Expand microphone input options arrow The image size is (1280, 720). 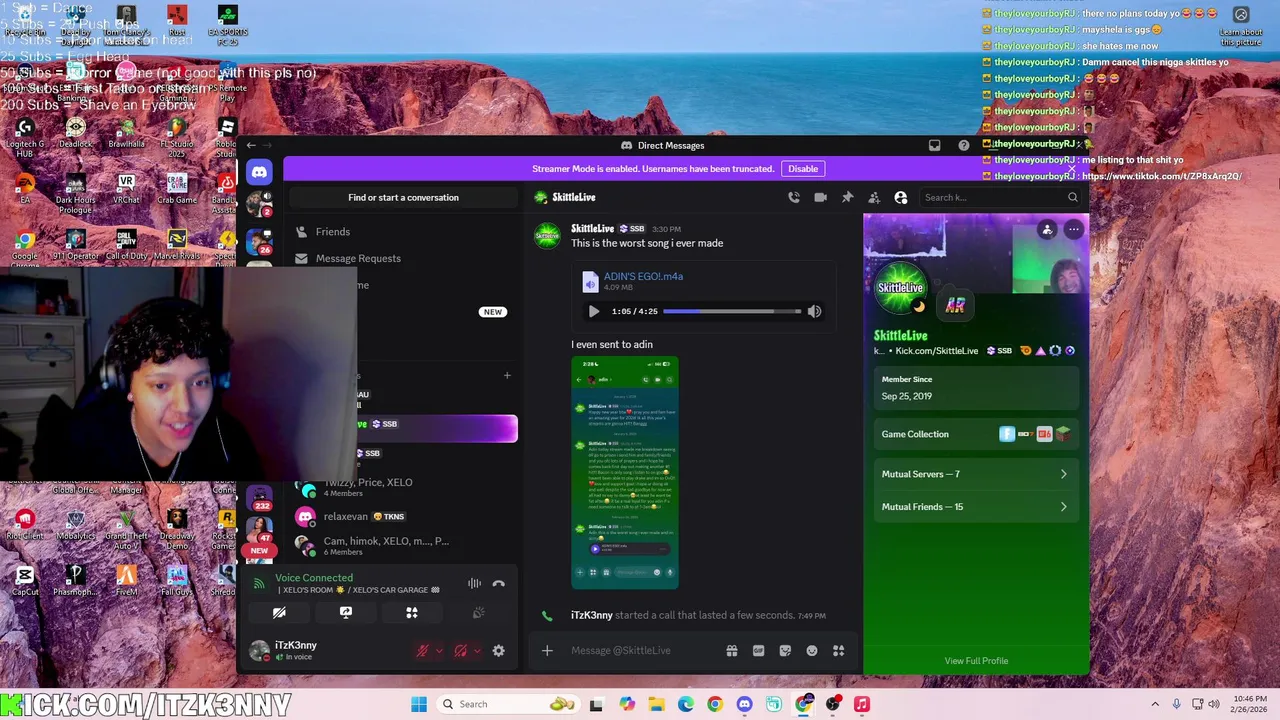[x=438, y=651]
